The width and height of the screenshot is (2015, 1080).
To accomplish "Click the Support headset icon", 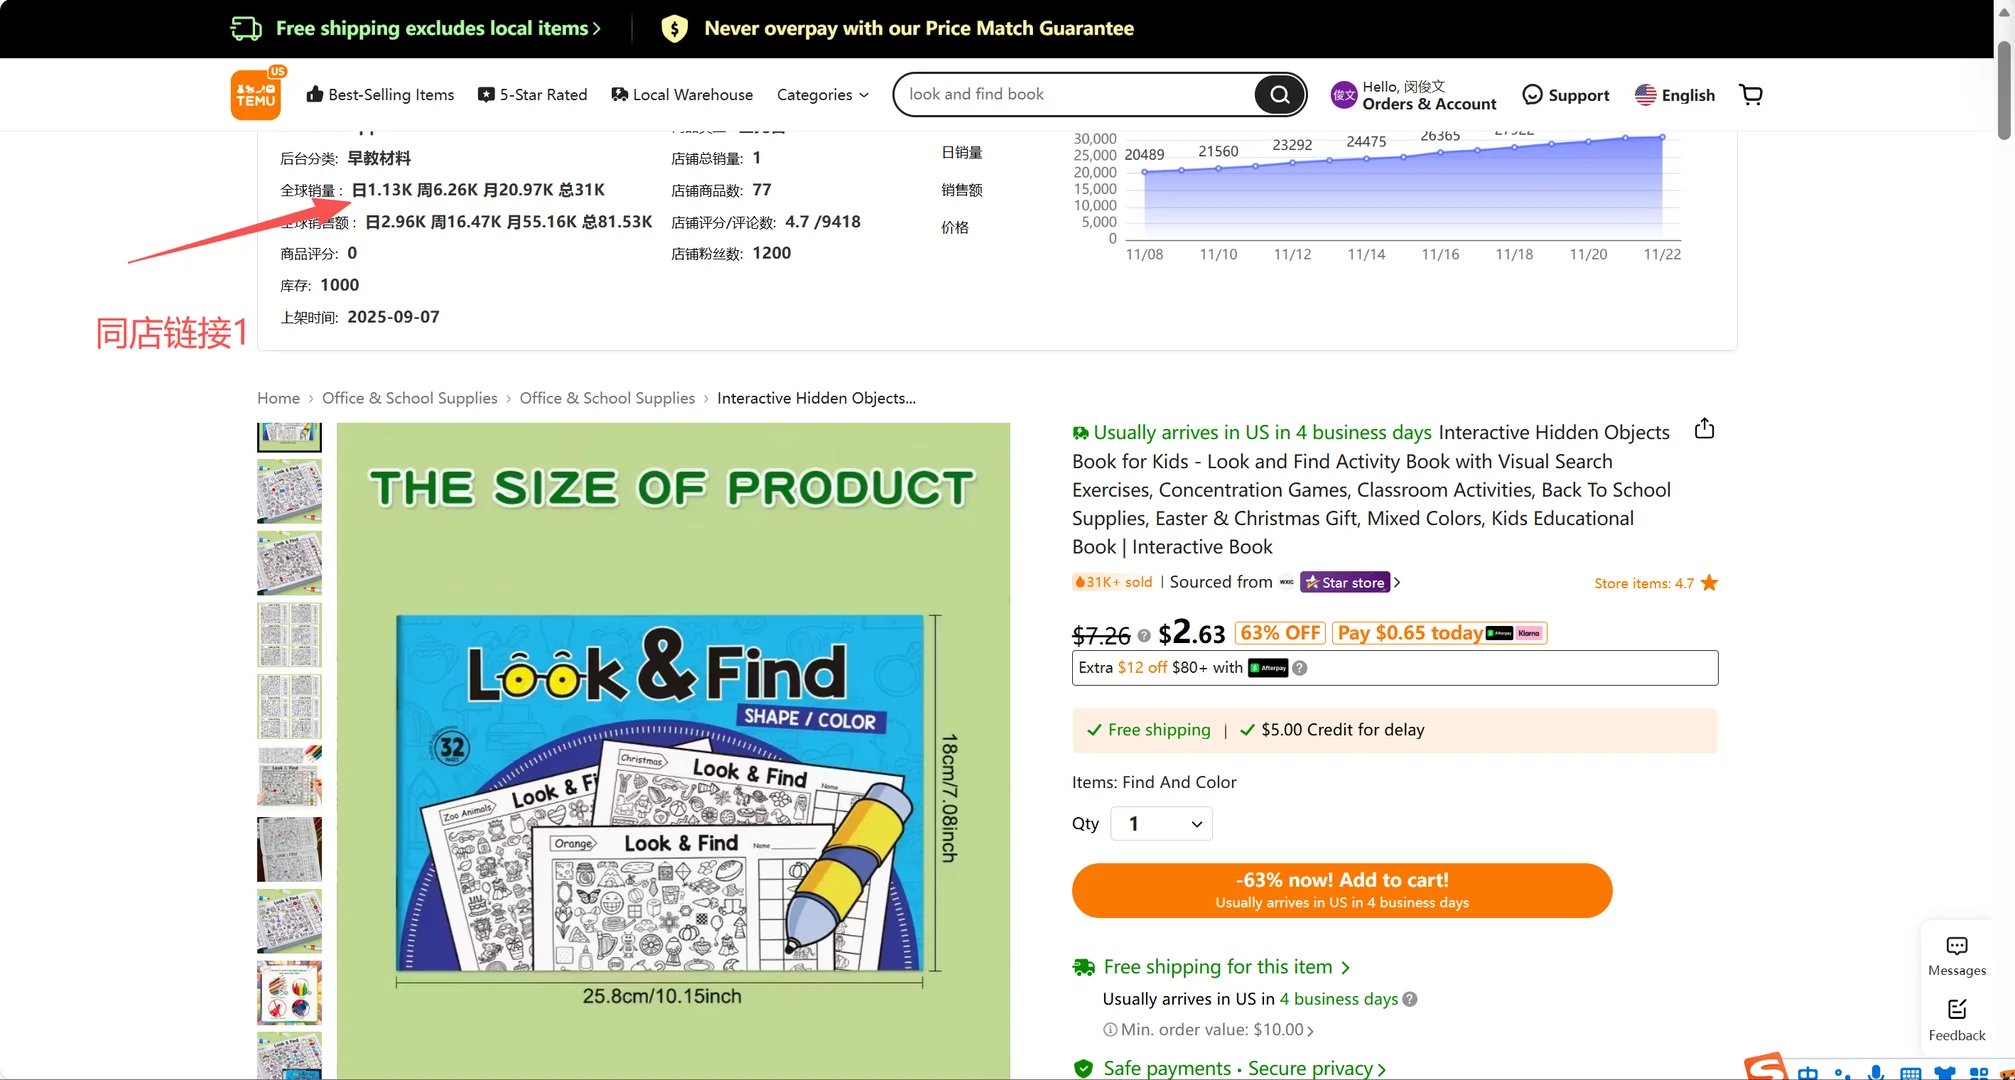I will [x=1532, y=95].
